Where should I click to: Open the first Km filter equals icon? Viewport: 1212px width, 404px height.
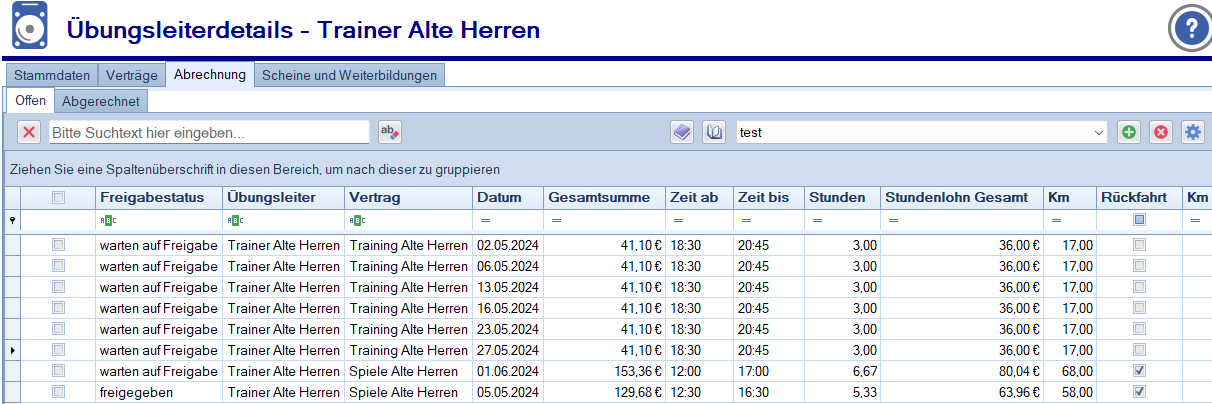pyautogui.click(x=1057, y=220)
